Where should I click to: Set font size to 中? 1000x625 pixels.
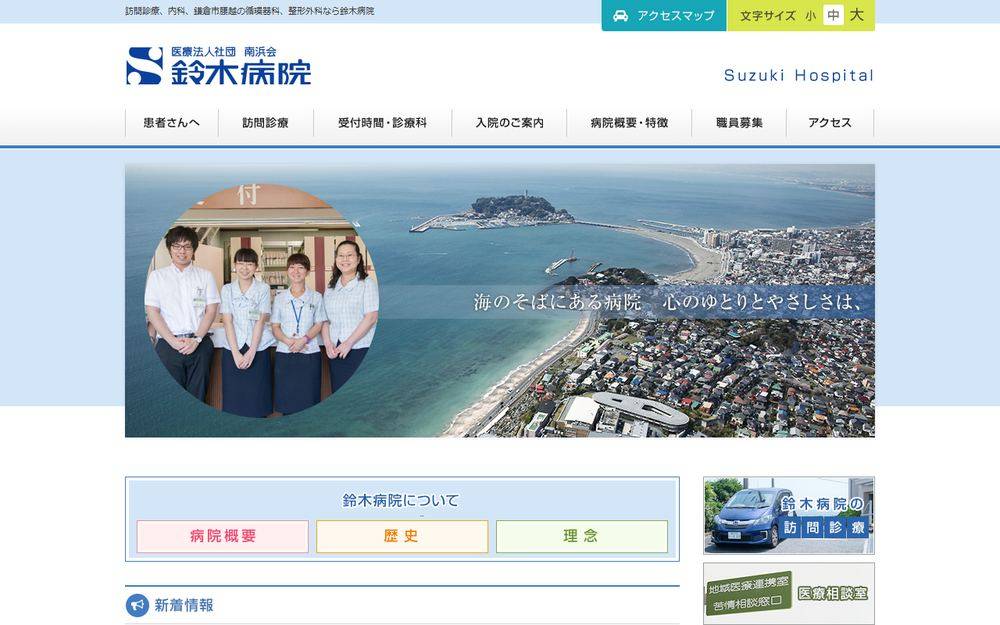[833, 15]
